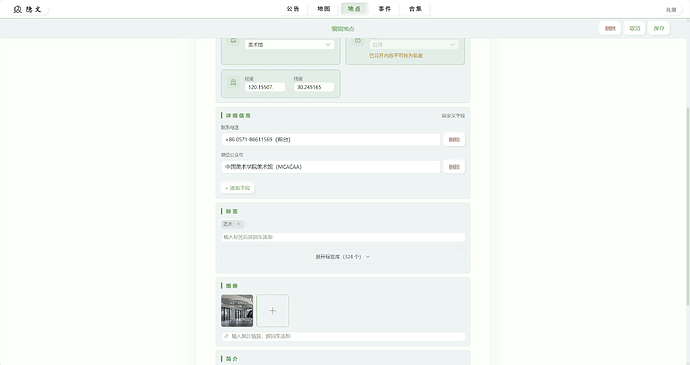Click the 添加字段 add field button
Viewport: 690px width, 365px height.
pyautogui.click(x=238, y=188)
